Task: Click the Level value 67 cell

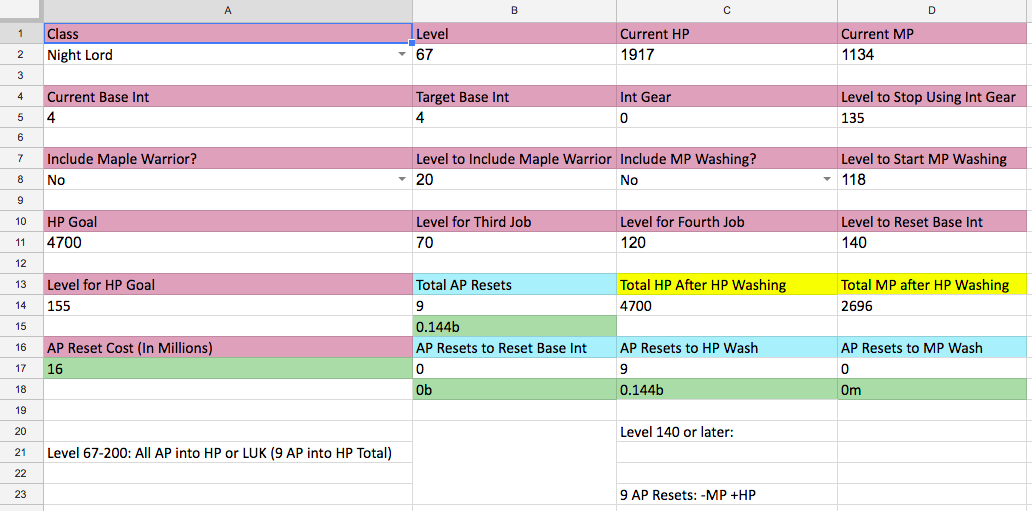Action: click(x=515, y=55)
